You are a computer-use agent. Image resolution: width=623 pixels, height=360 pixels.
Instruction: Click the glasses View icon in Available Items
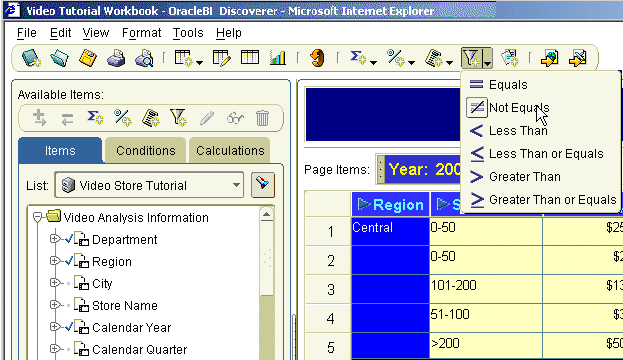click(235, 118)
